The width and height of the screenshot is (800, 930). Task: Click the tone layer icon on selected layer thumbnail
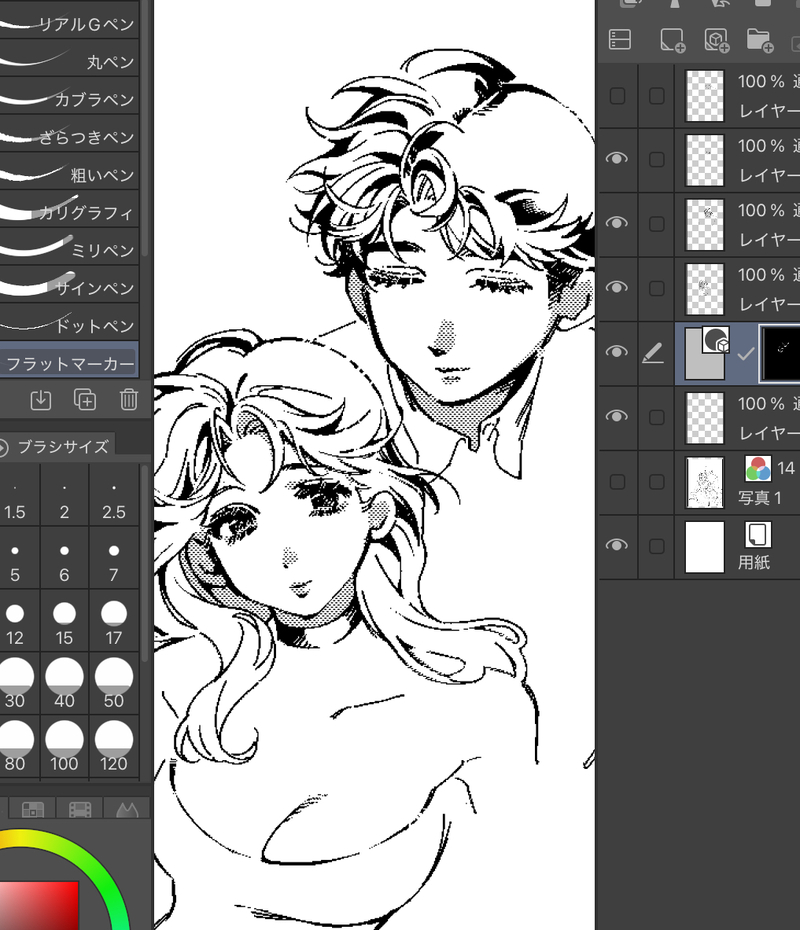[x=716, y=340]
